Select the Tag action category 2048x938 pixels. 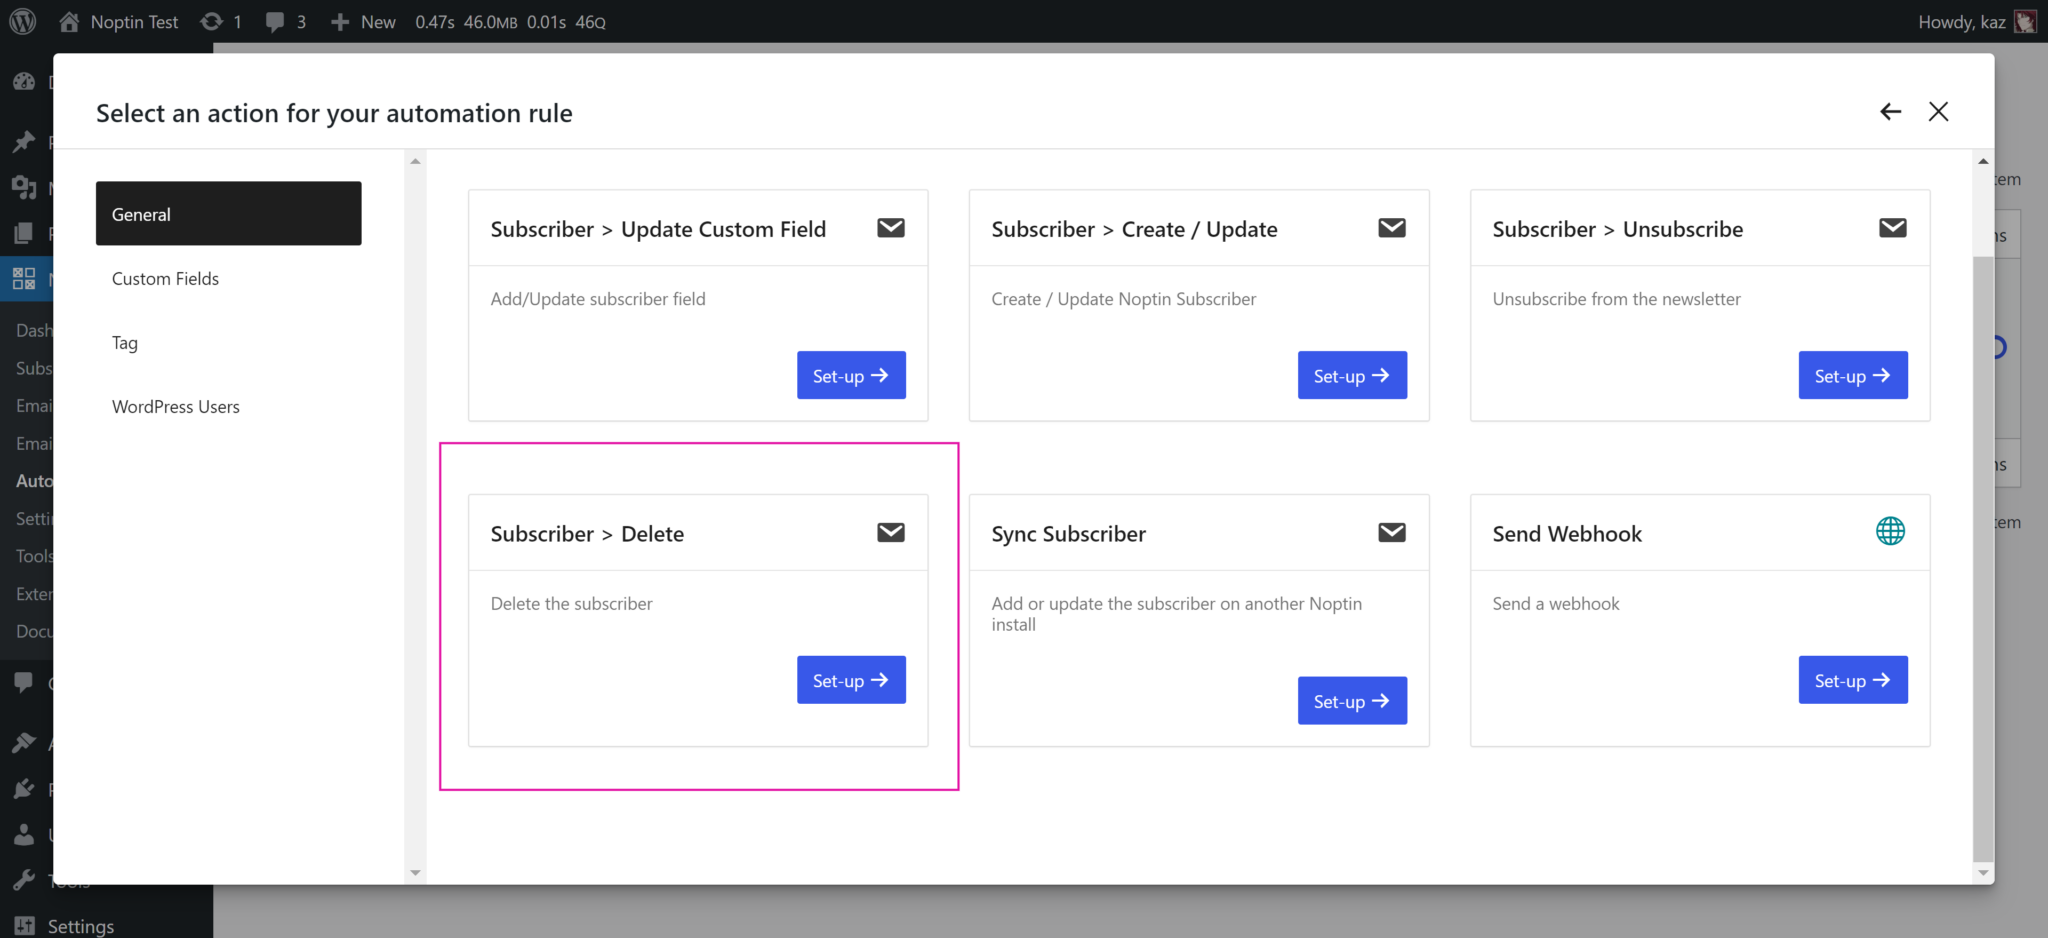click(124, 342)
